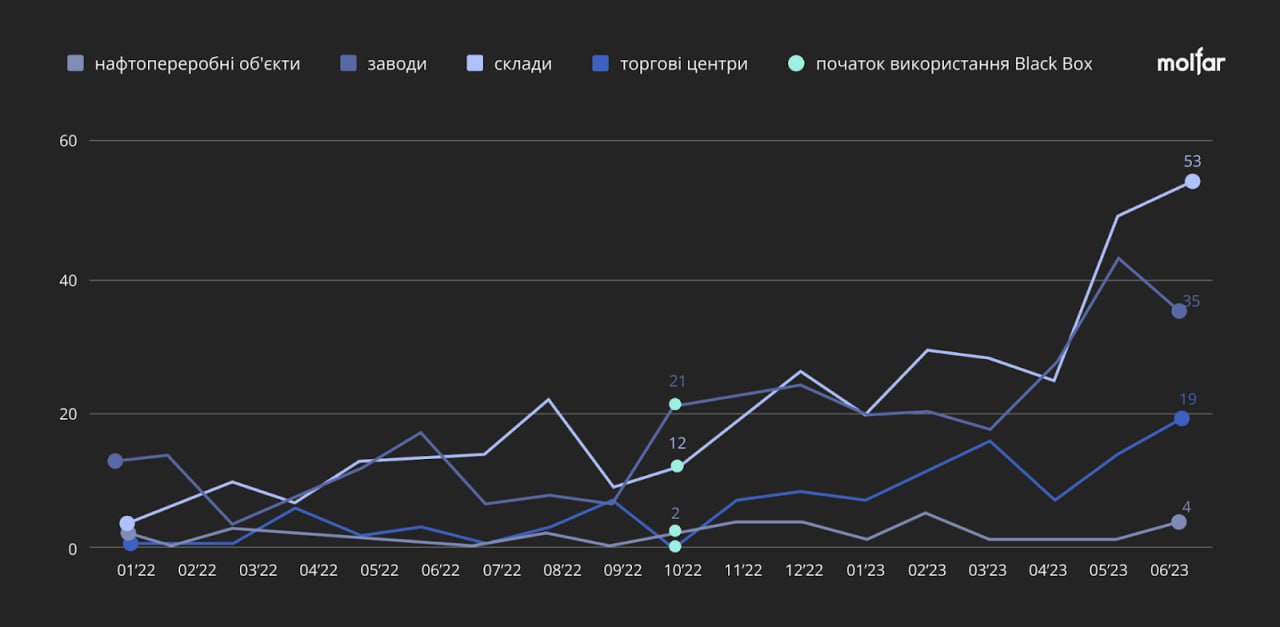Click the 06'23 x-axis label
This screenshot has height=627, width=1280.
[x=1169, y=570]
